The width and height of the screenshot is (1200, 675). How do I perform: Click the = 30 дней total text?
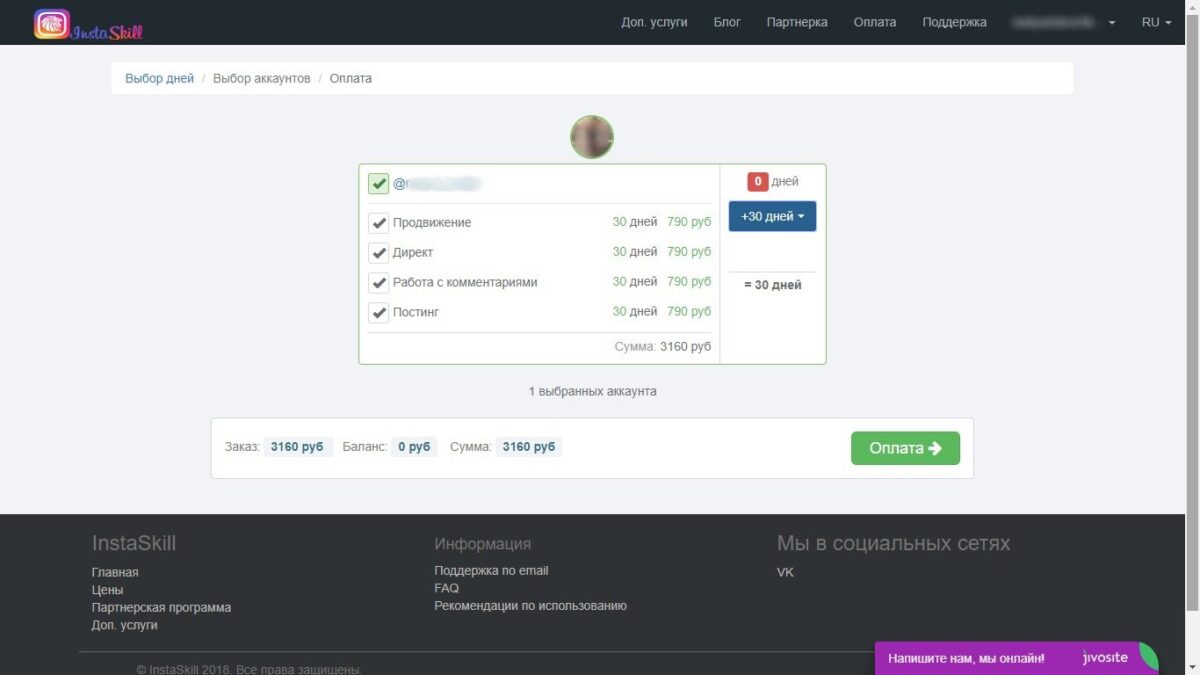pos(772,285)
